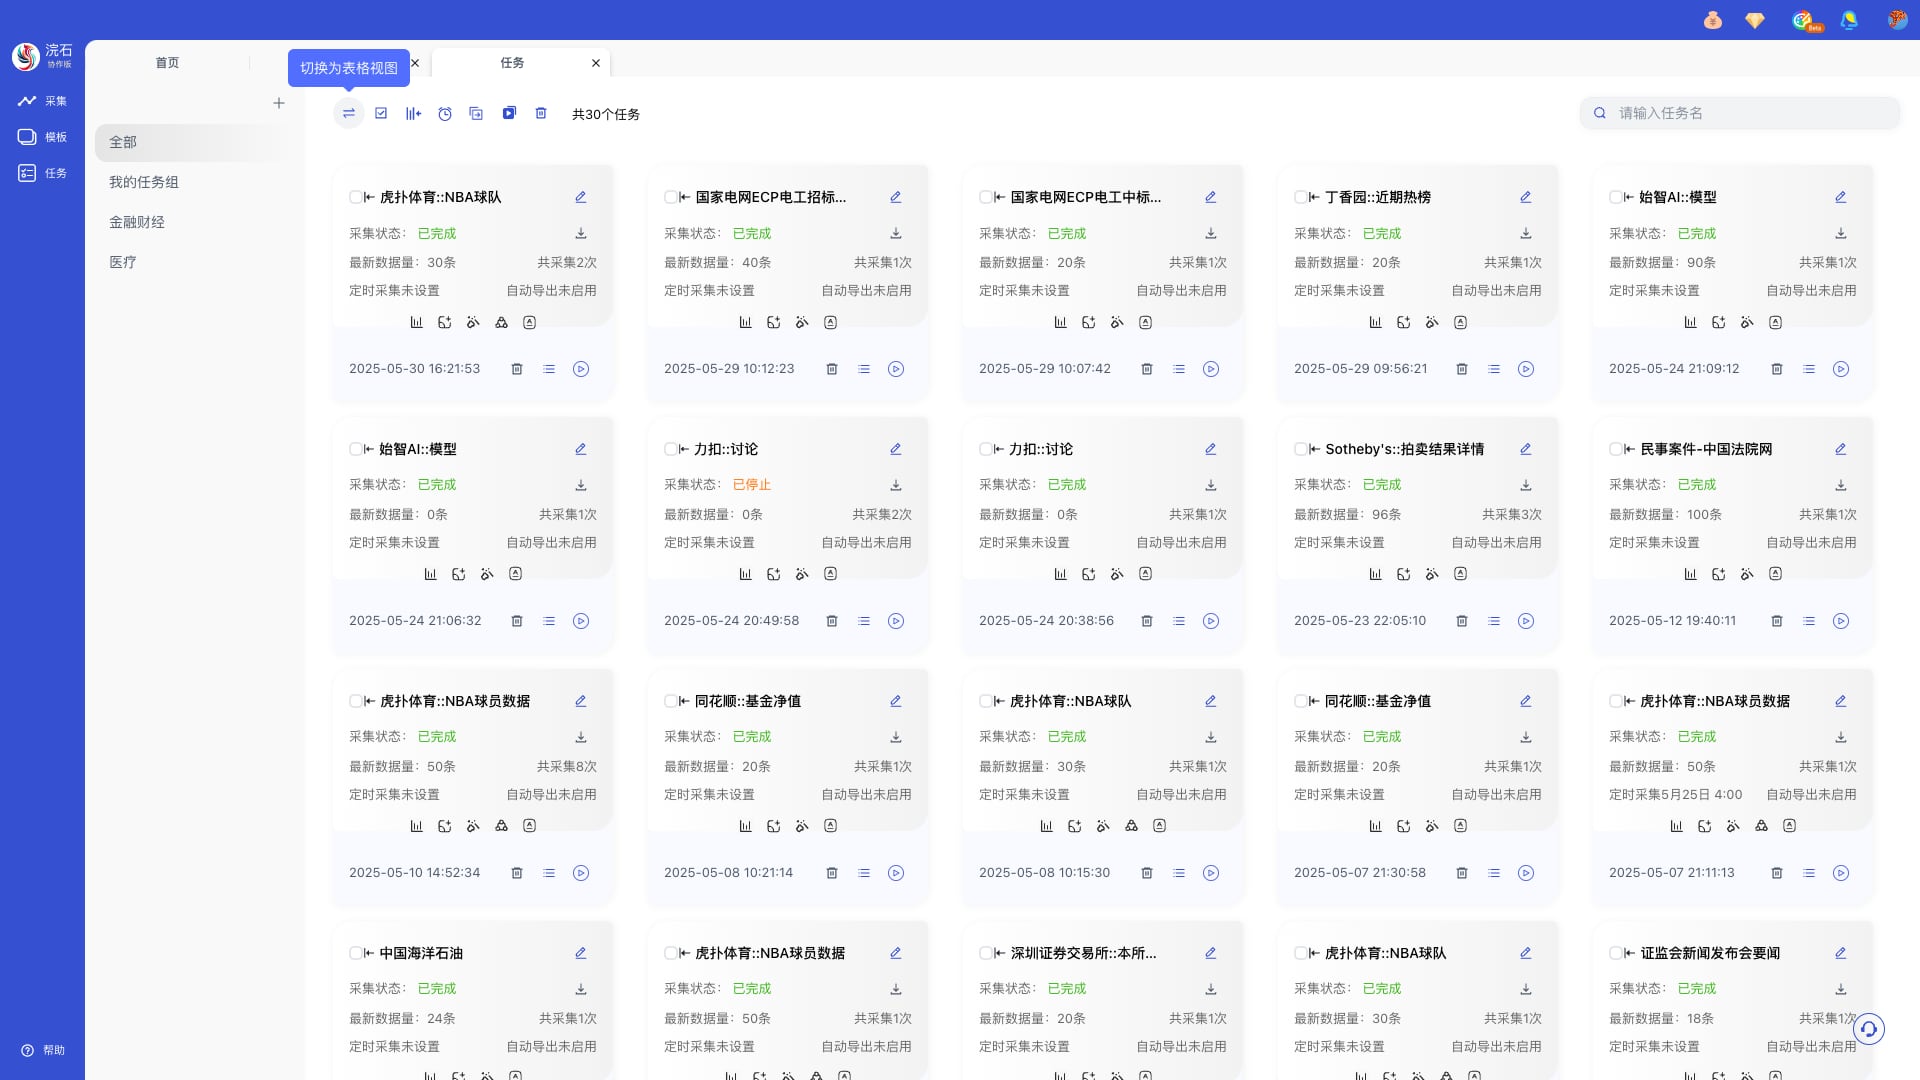Run the task dated 2025-05-29 10:07:42
The image size is (1920, 1080).
(x=1211, y=369)
